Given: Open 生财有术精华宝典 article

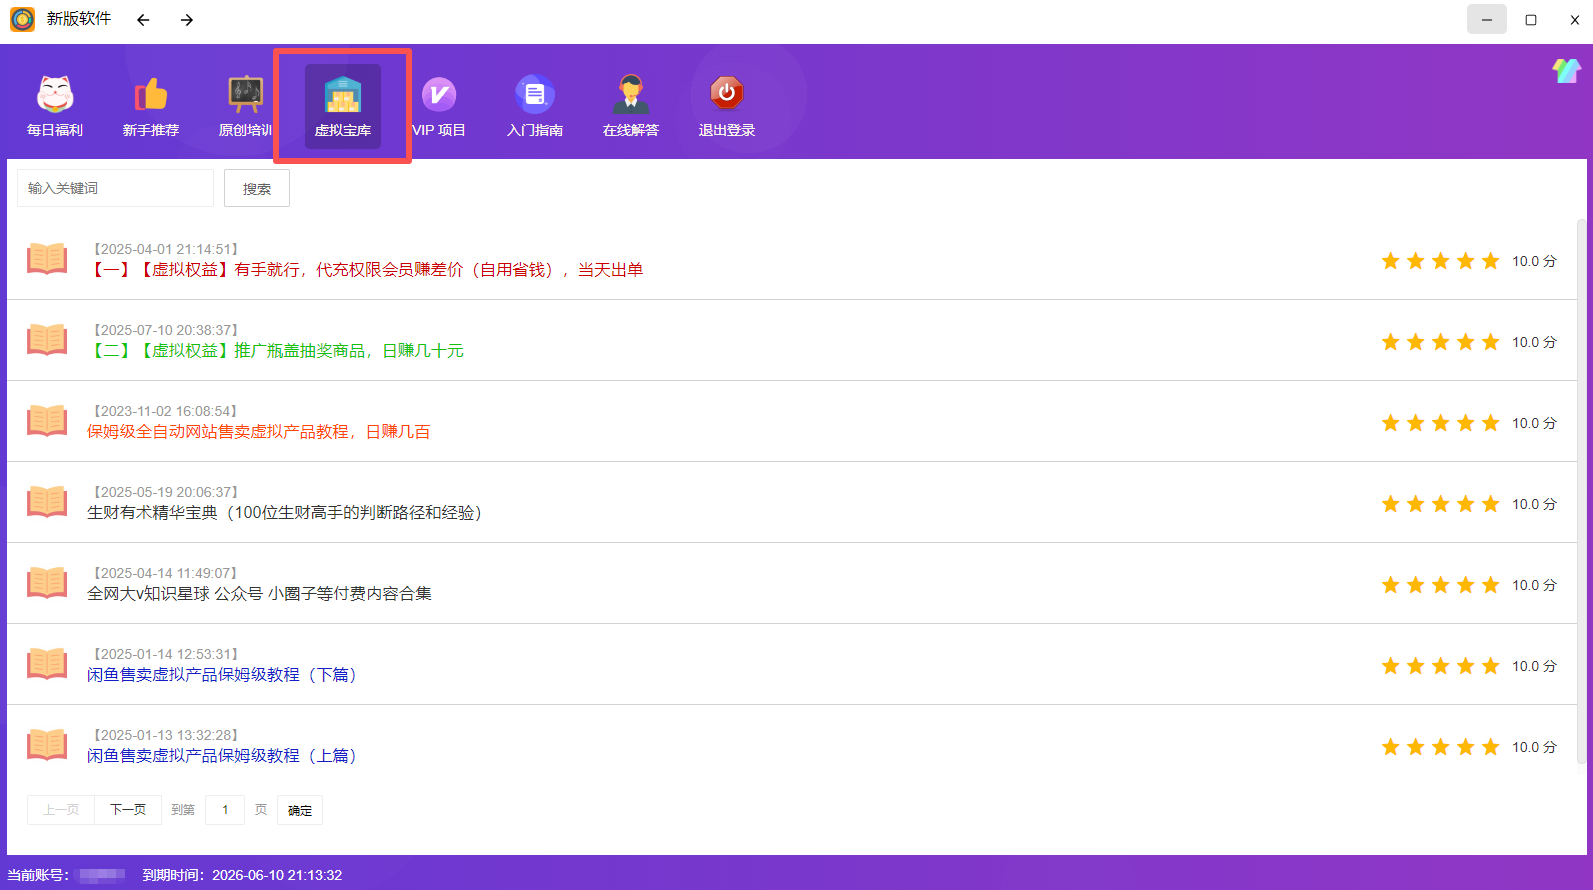Looking at the screenshot, I should (284, 513).
